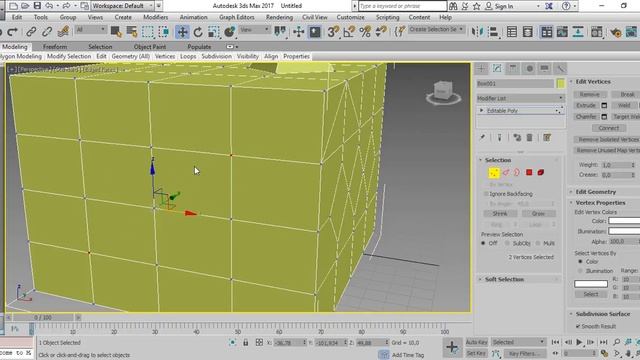This screenshot has width=640, height=360.
Task: Open the Create Selection Set dropdown
Action: tap(436, 29)
